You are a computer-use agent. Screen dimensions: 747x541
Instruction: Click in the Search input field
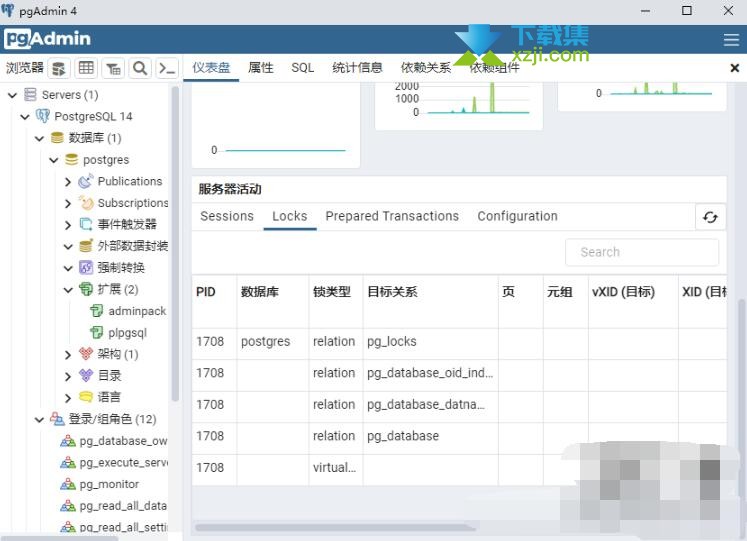coord(642,252)
